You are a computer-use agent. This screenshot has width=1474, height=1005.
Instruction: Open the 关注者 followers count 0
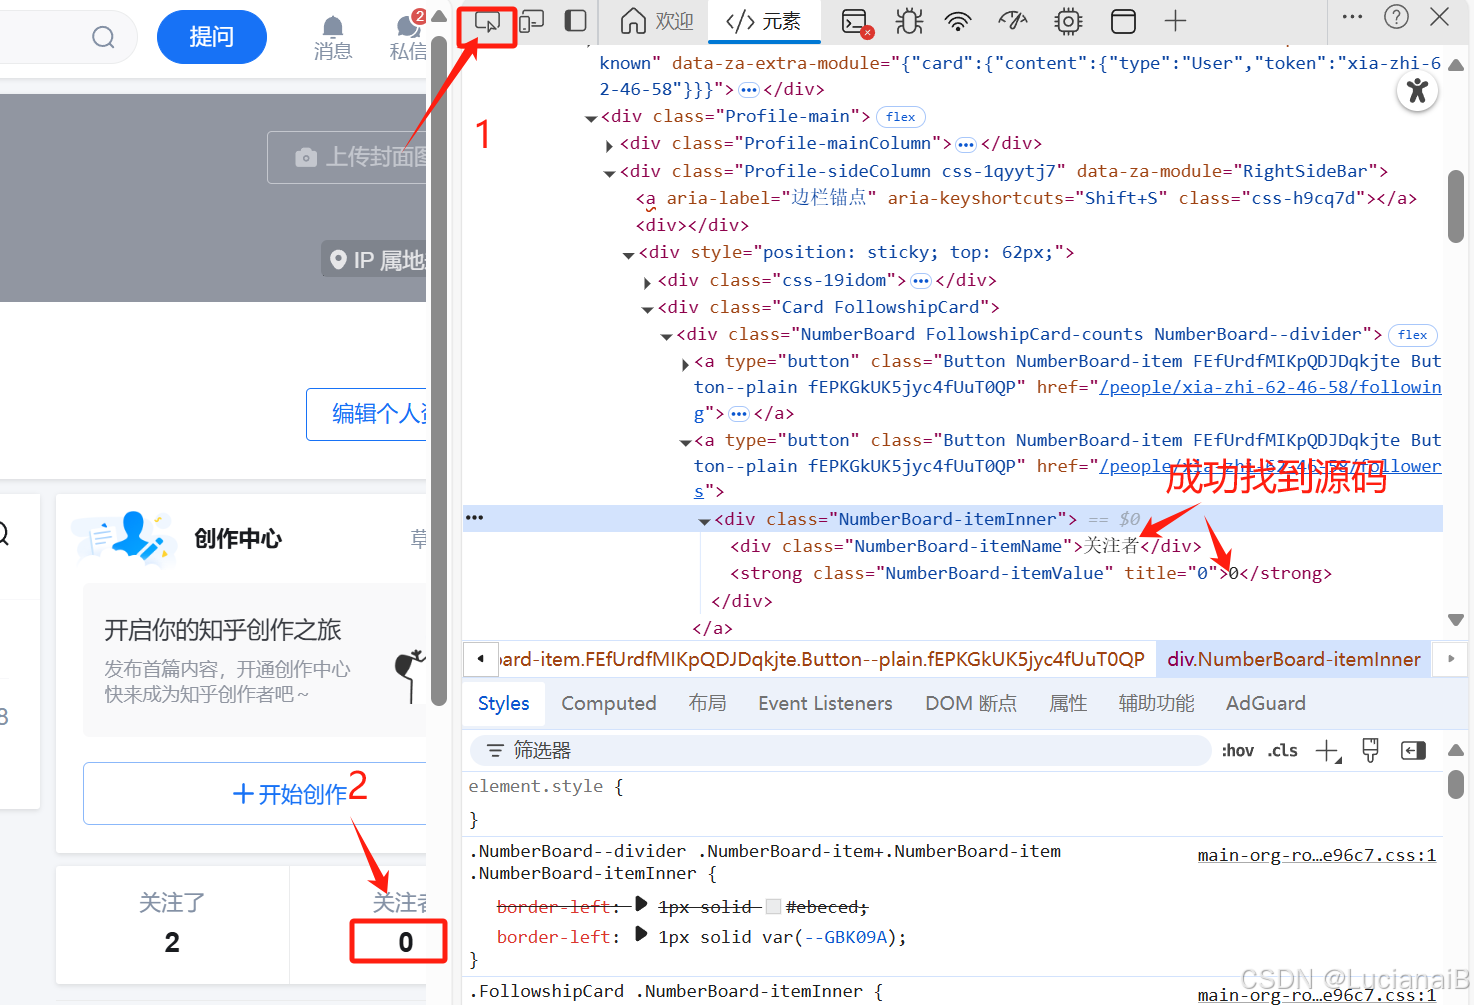pos(398,924)
